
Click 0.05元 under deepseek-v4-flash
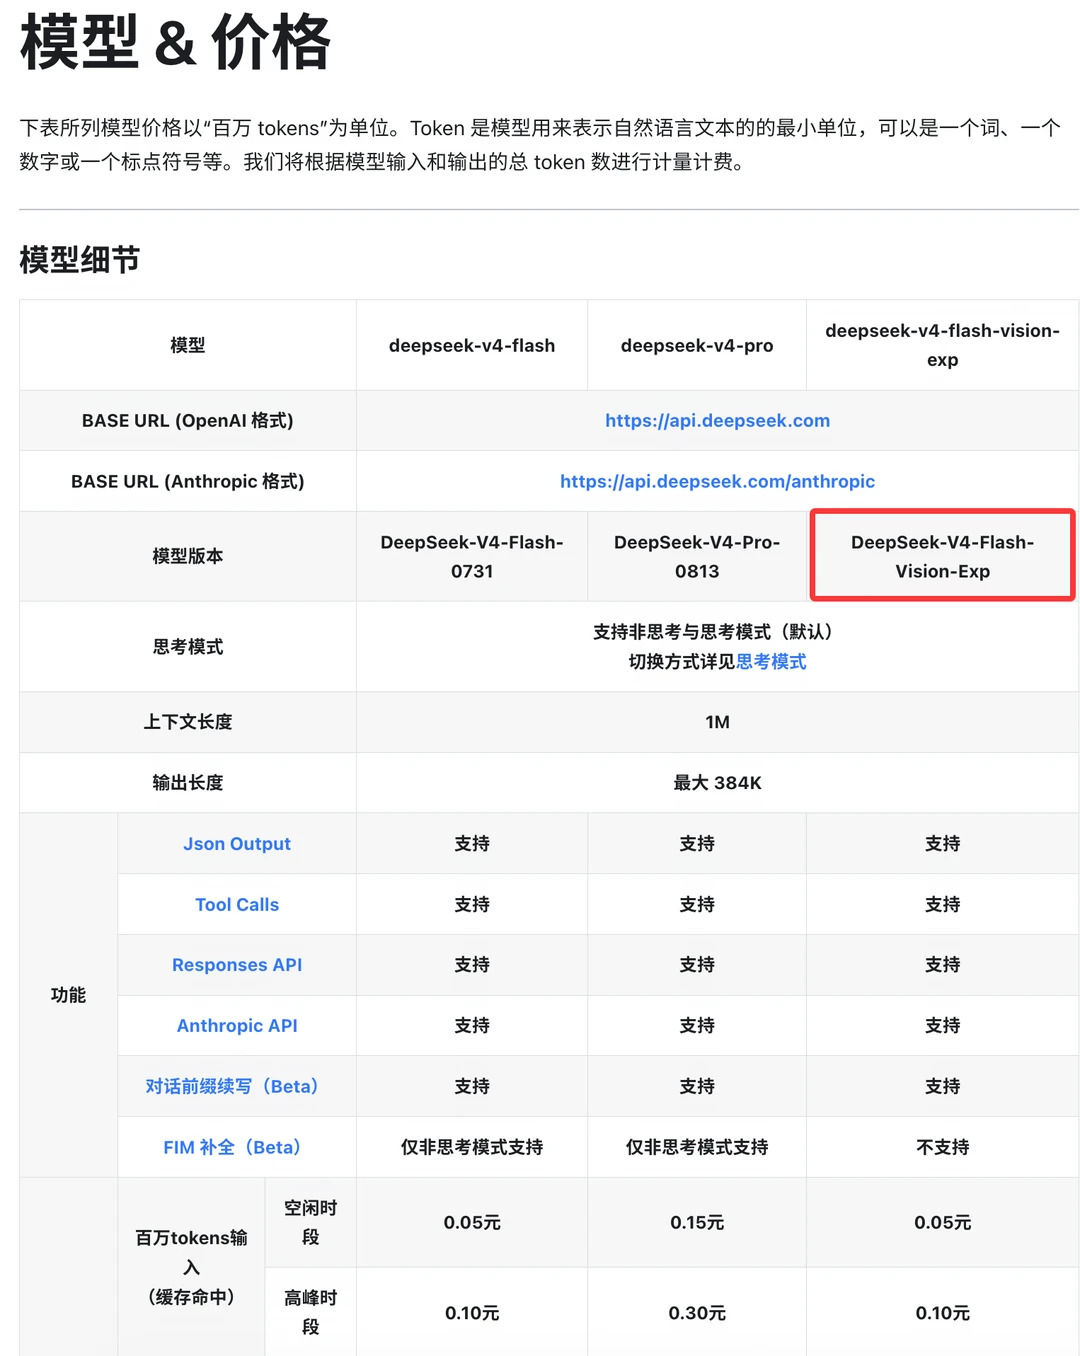(x=472, y=1223)
